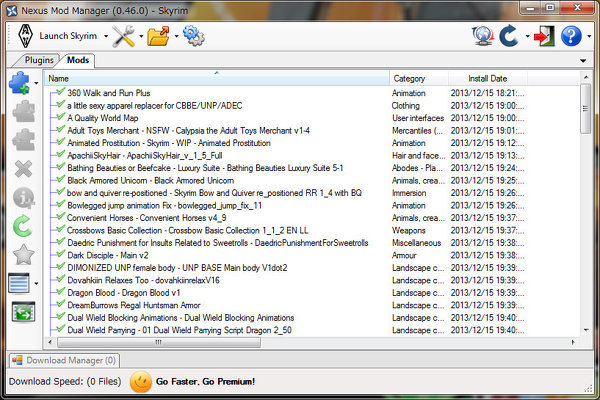This screenshot has height=400, width=600.
Task: Click Go Faster, Go Premium! link
Action: pos(205,381)
